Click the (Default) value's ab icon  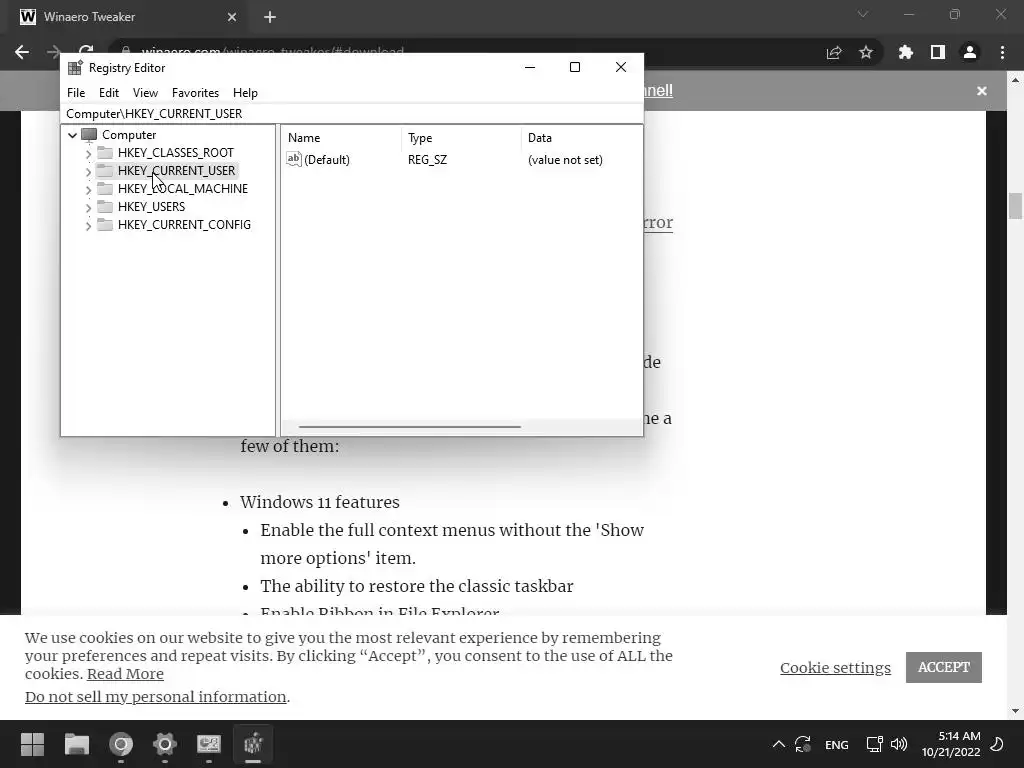click(294, 159)
